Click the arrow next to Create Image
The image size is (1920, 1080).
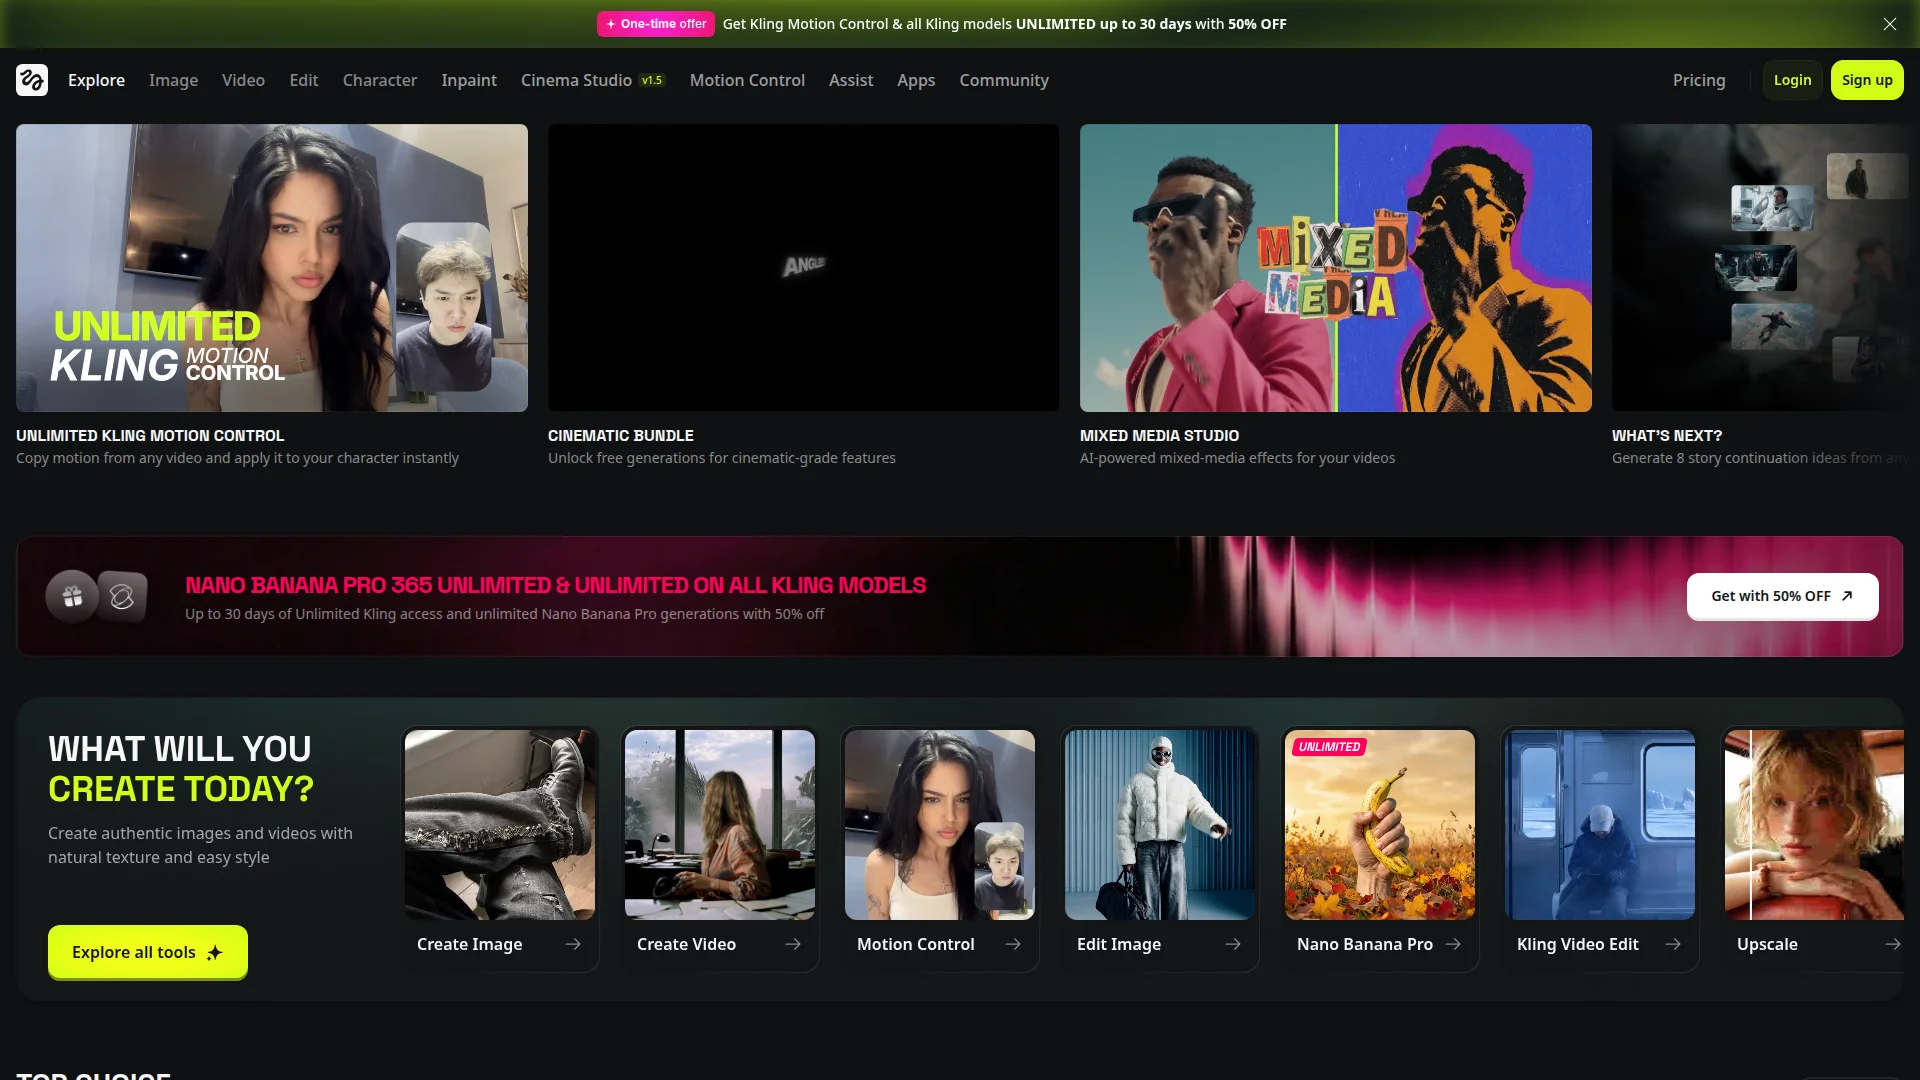point(573,944)
